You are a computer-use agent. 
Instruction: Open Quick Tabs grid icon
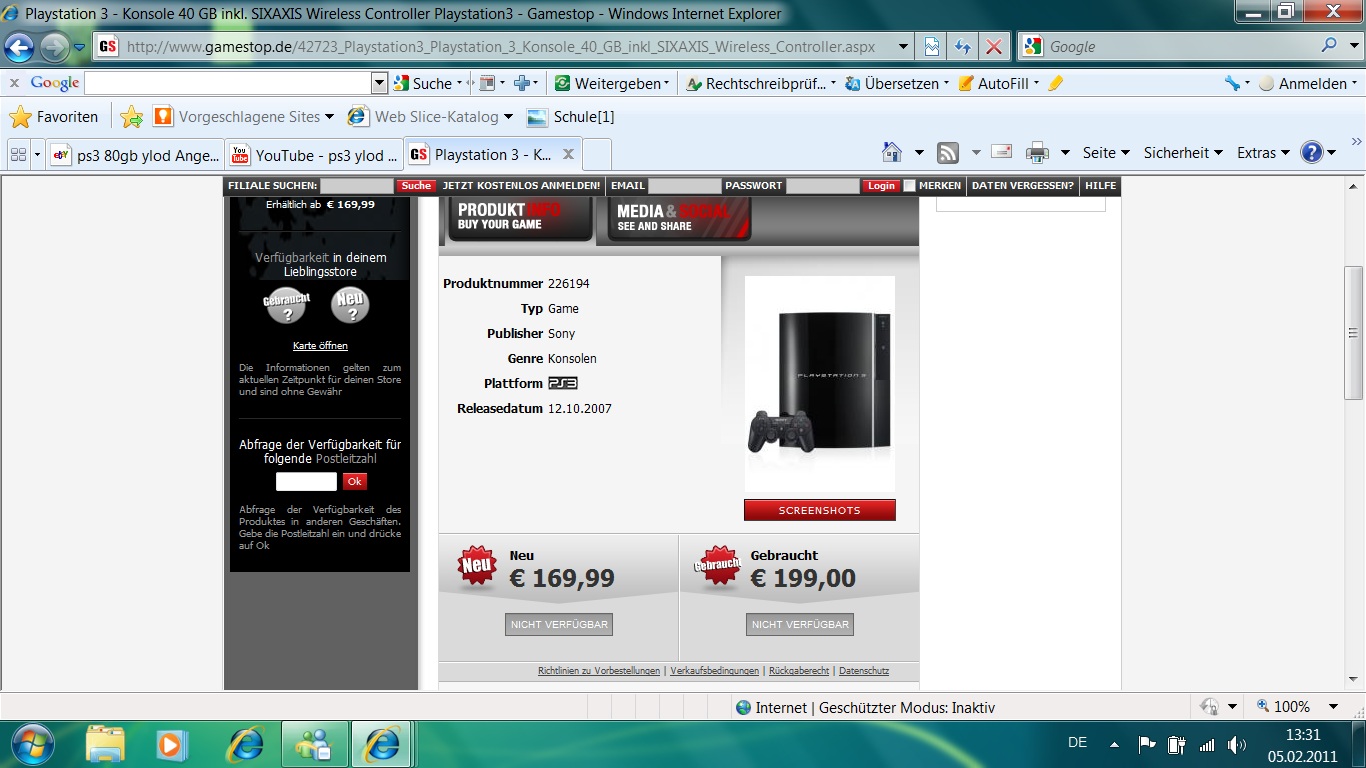(x=17, y=155)
